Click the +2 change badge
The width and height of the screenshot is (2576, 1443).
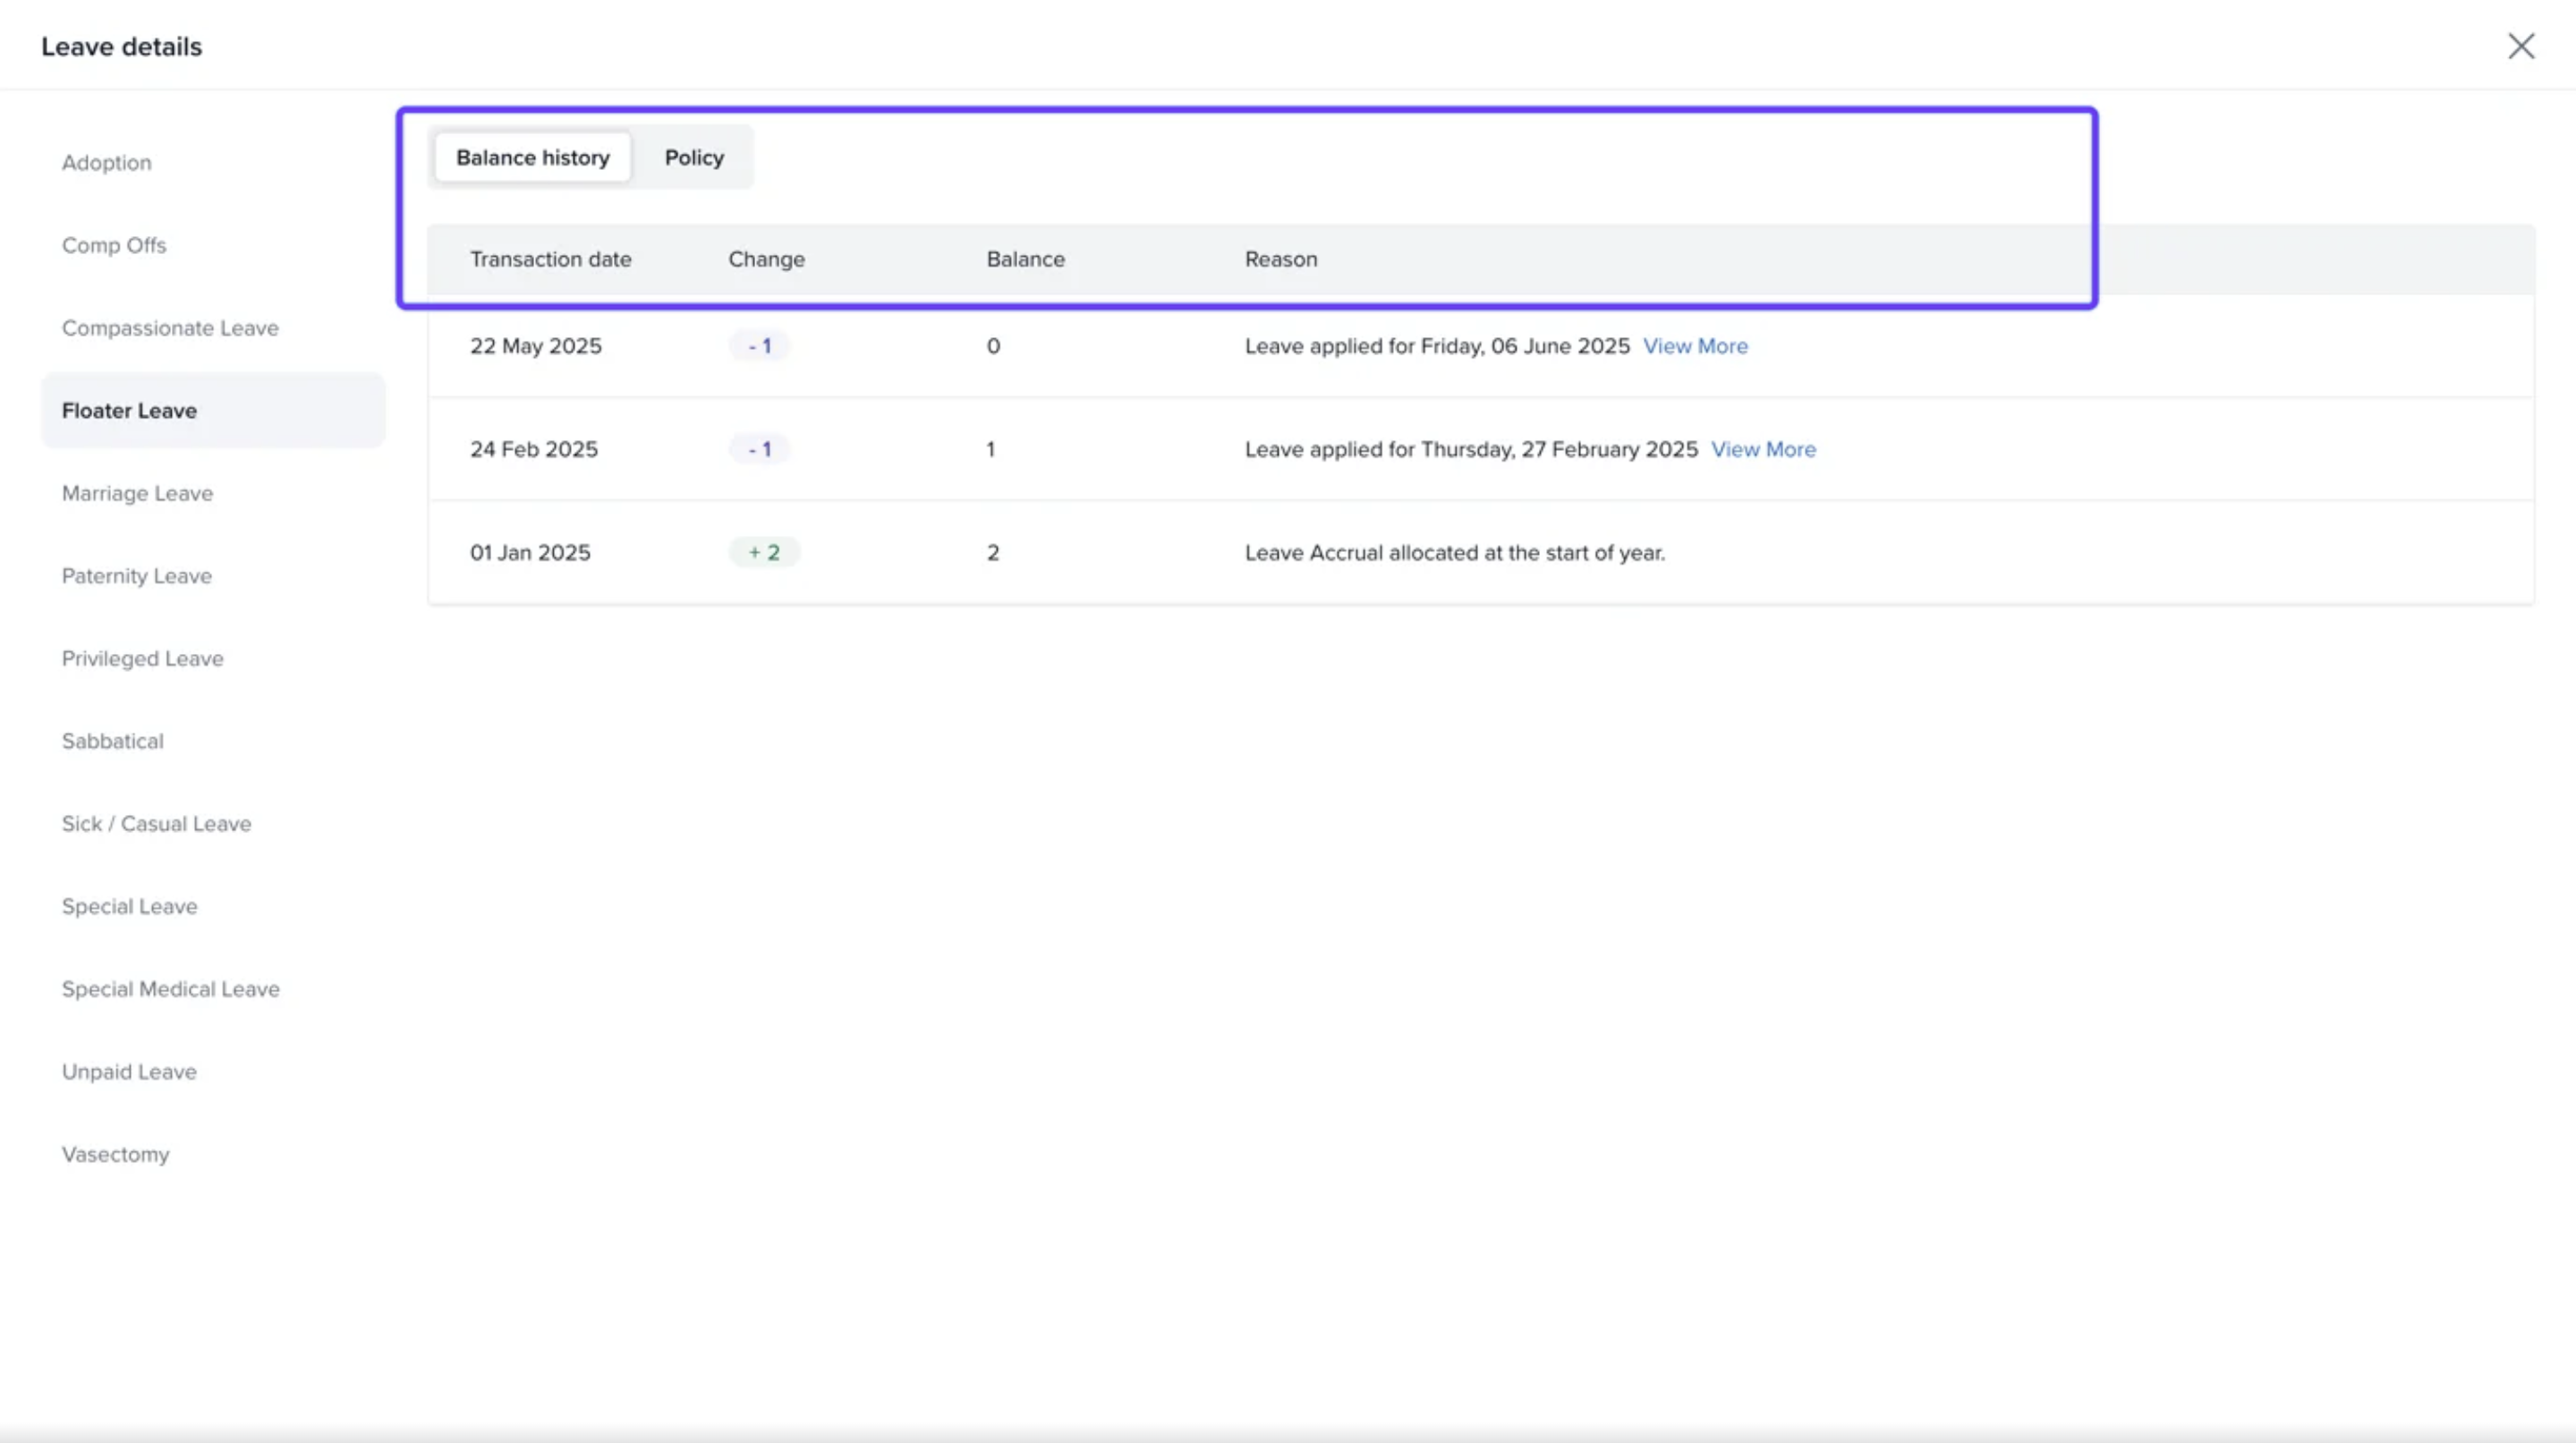point(764,553)
